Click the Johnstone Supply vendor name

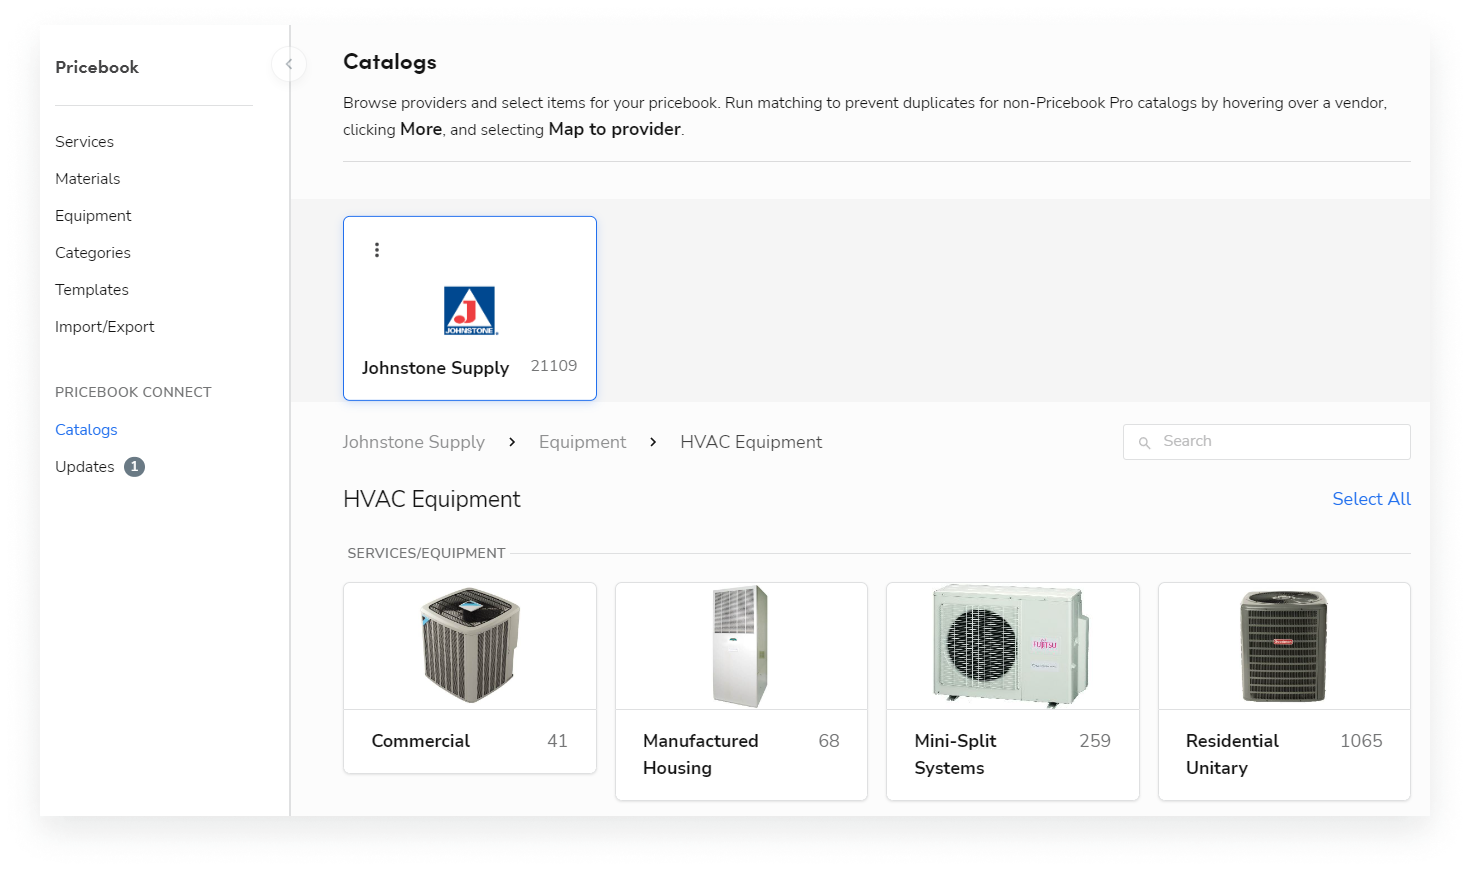pos(436,368)
